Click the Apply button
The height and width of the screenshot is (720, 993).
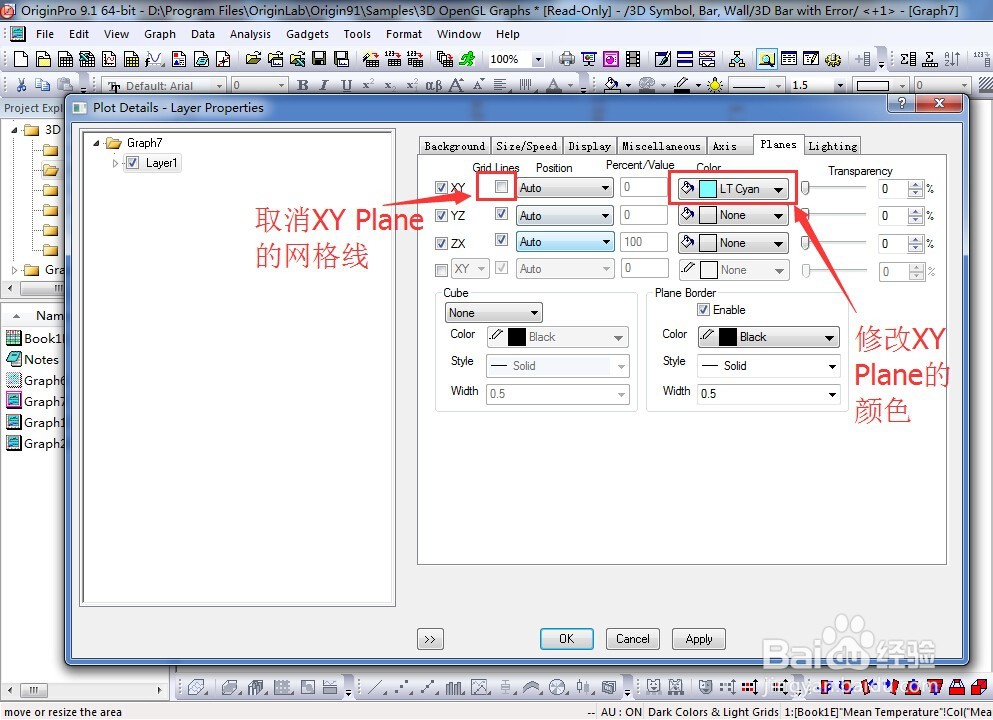699,639
